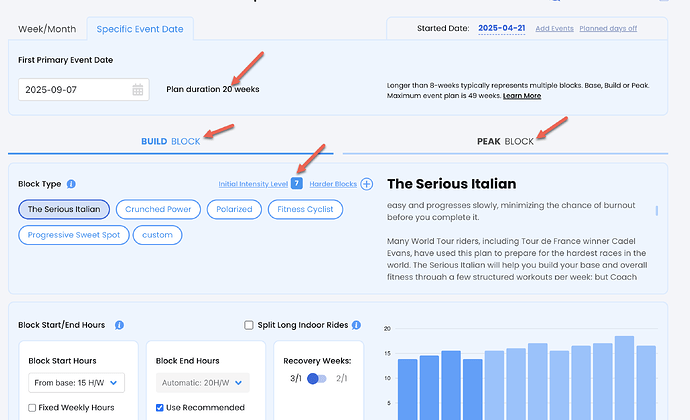Image resolution: width=690 pixels, height=420 pixels.
Task: Select the Specific Event Date tab
Action: (140, 29)
